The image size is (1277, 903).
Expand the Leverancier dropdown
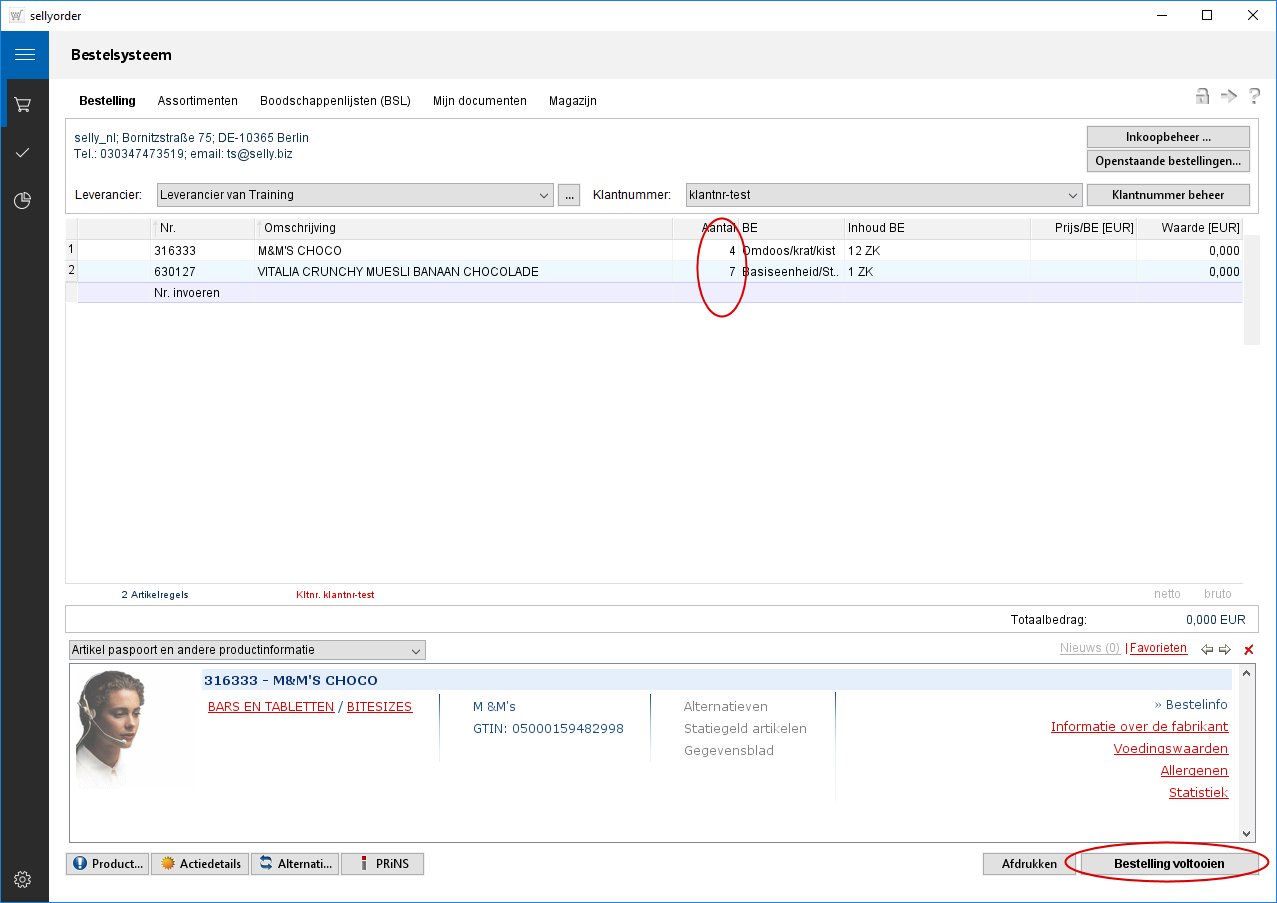click(544, 195)
